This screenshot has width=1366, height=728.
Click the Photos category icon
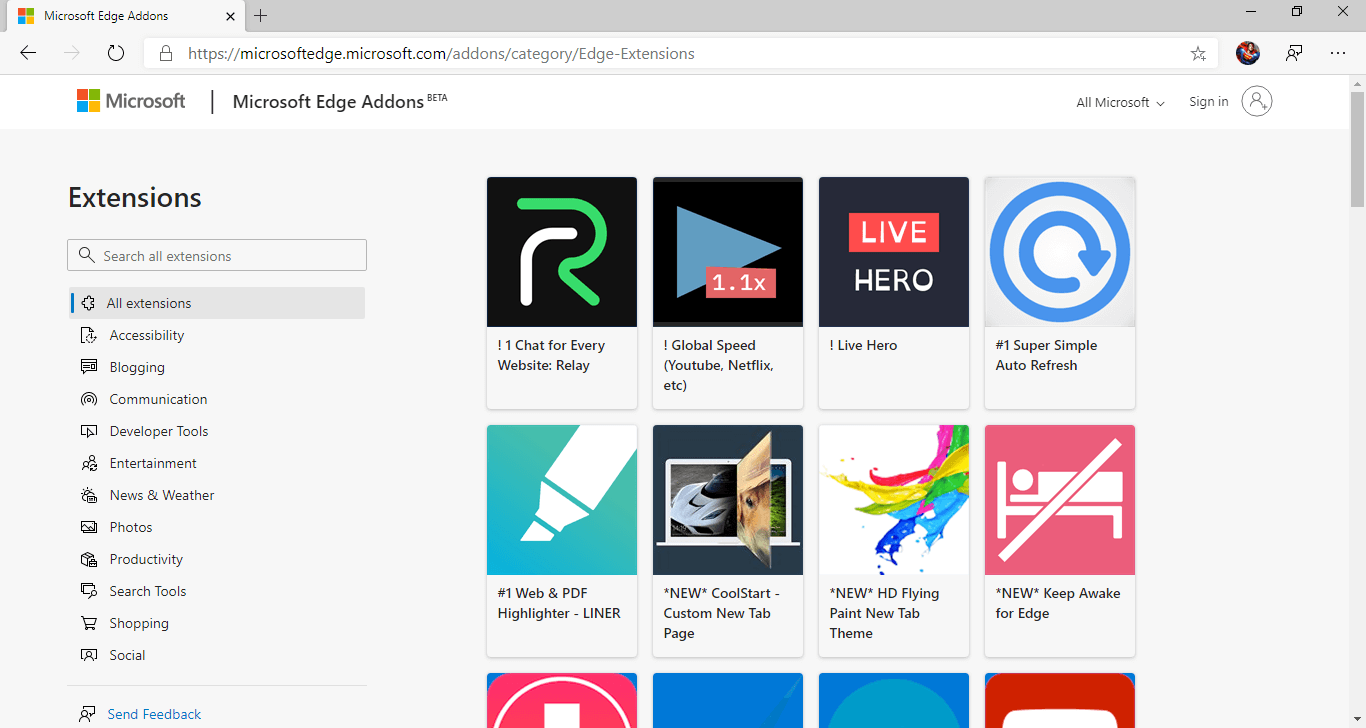pyautogui.click(x=89, y=527)
